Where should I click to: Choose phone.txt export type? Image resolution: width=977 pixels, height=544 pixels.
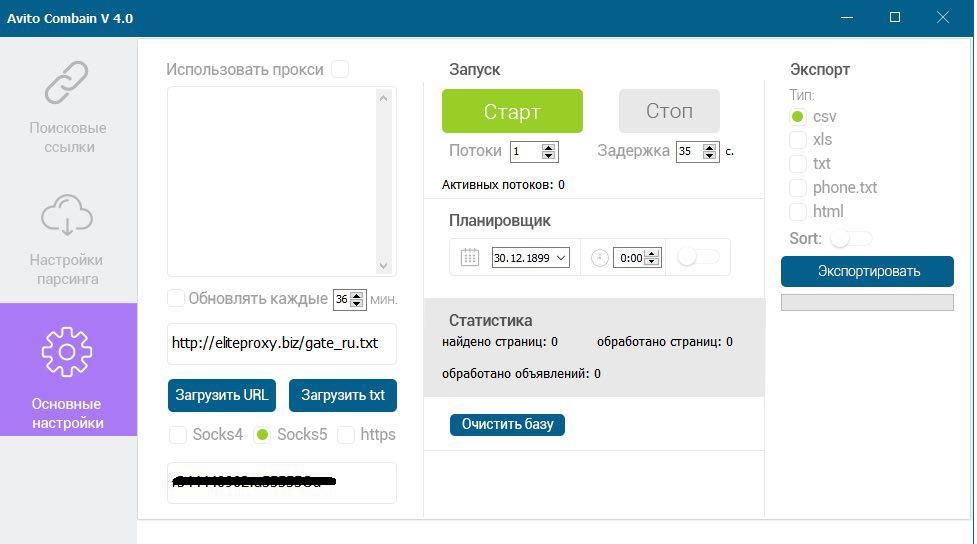click(x=798, y=188)
